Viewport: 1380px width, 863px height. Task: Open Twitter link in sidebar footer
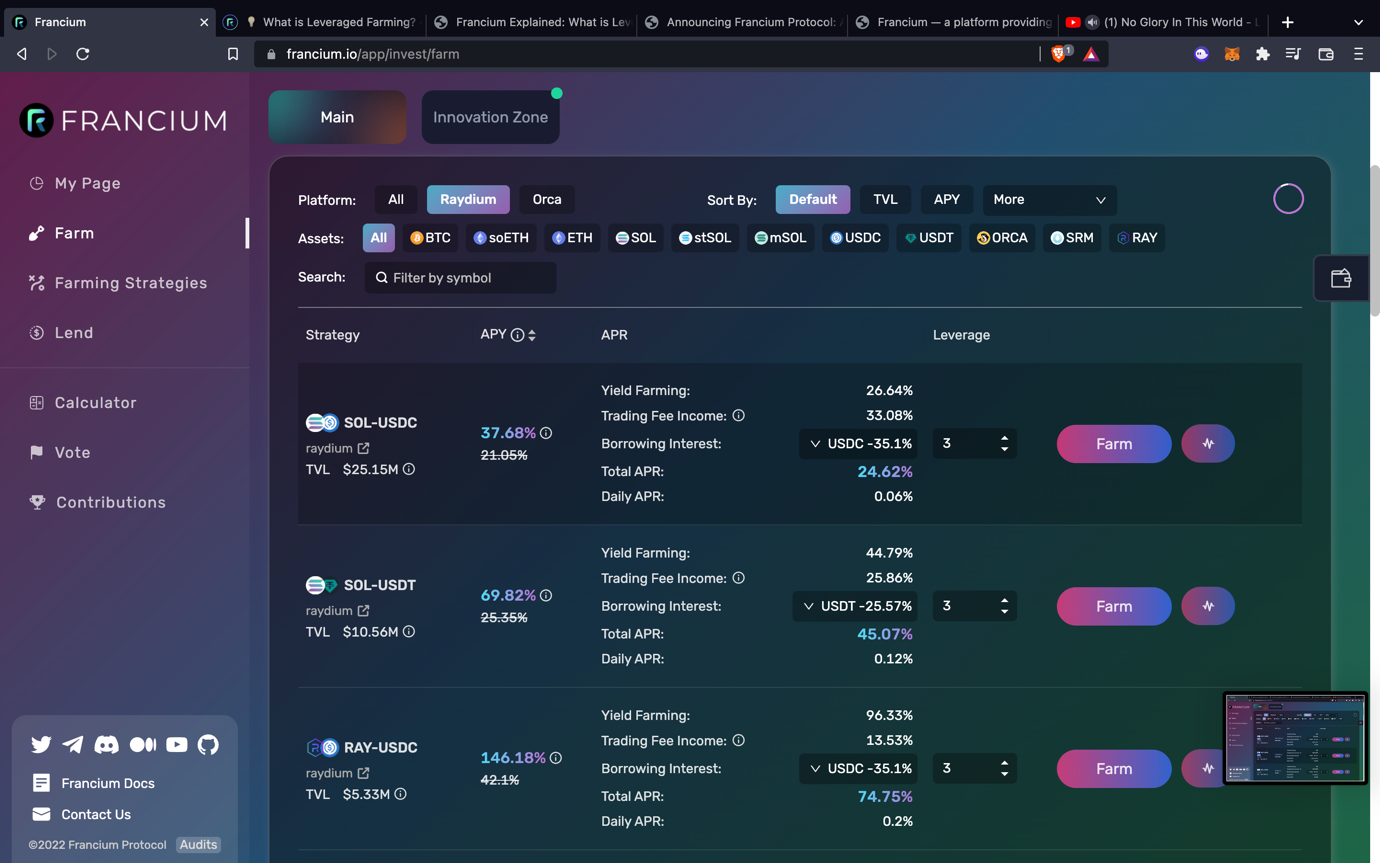pyautogui.click(x=41, y=744)
